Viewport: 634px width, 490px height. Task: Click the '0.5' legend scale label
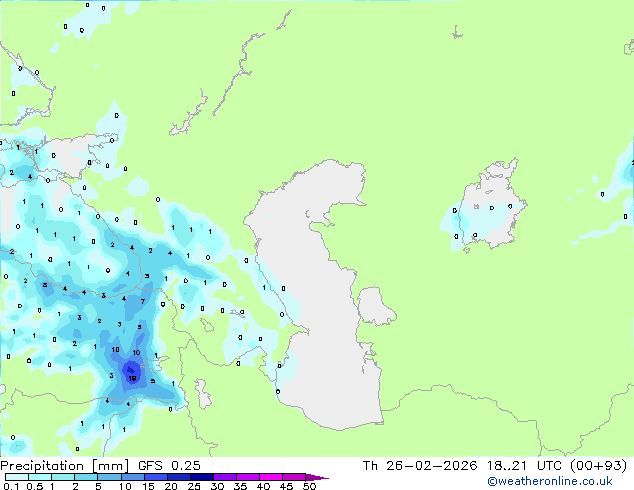pyautogui.click(x=35, y=486)
